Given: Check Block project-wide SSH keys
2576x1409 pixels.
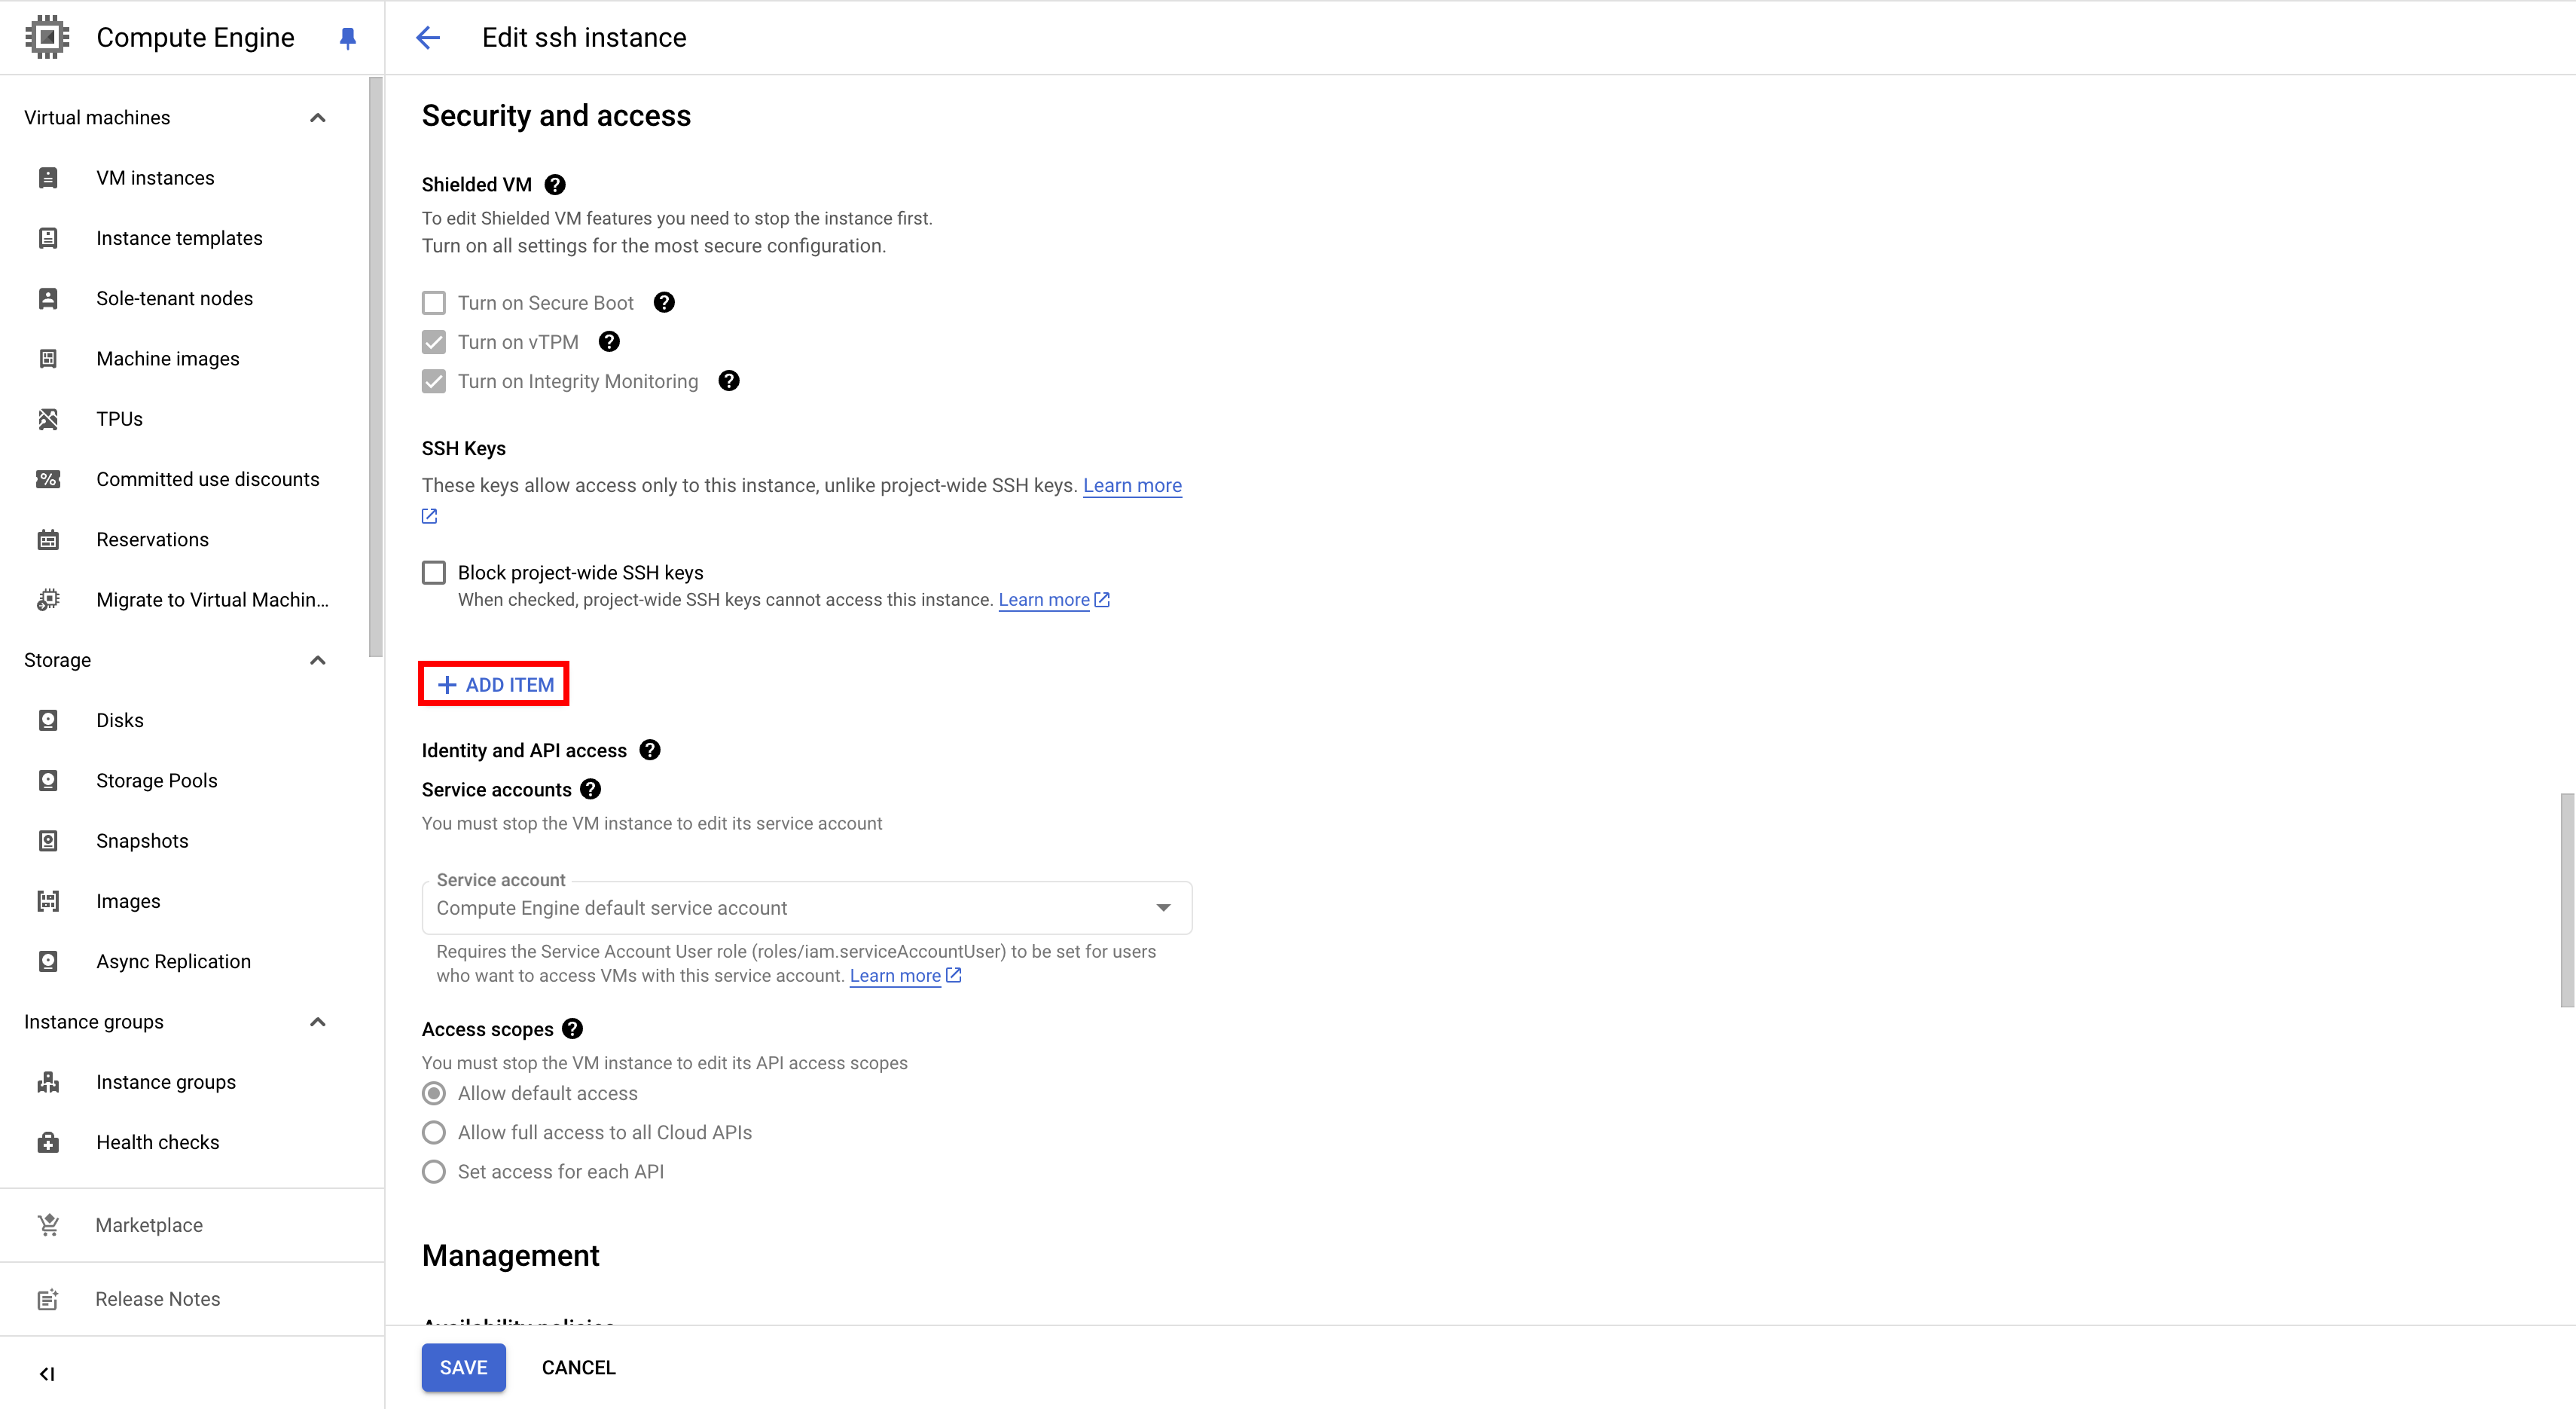Looking at the screenshot, I should (434, 572).
